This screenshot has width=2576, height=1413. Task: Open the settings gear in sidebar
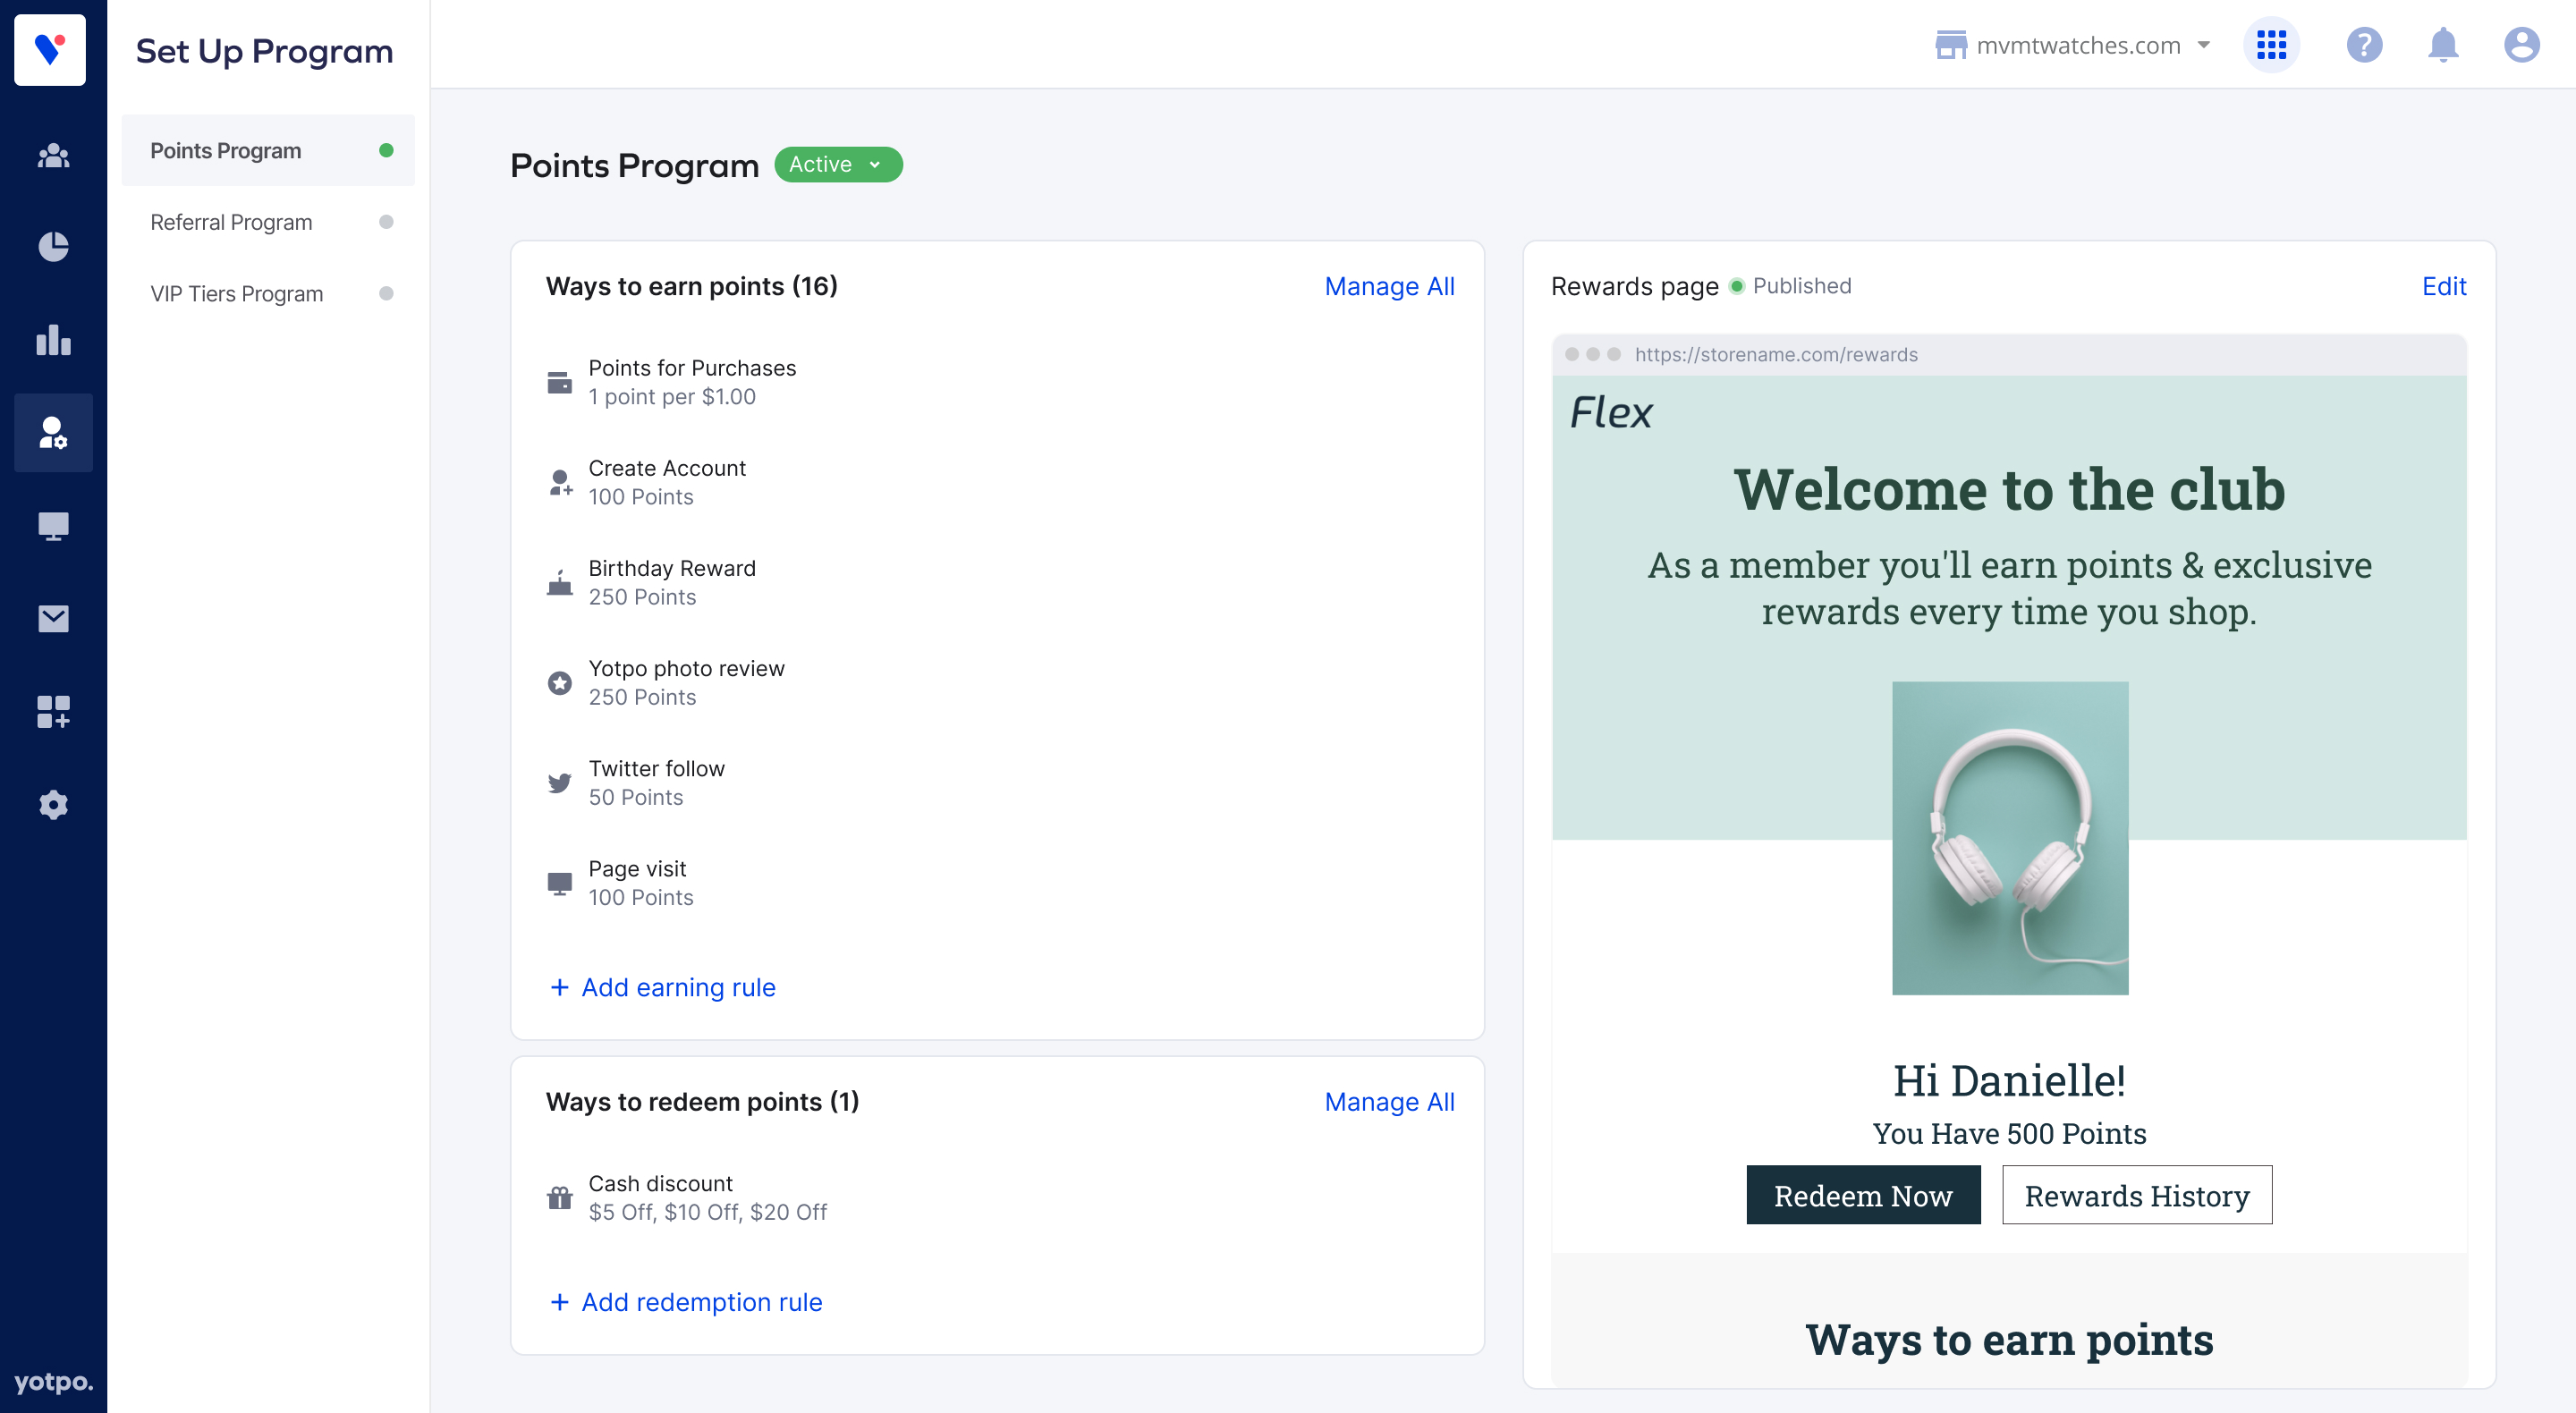(53, 804)
